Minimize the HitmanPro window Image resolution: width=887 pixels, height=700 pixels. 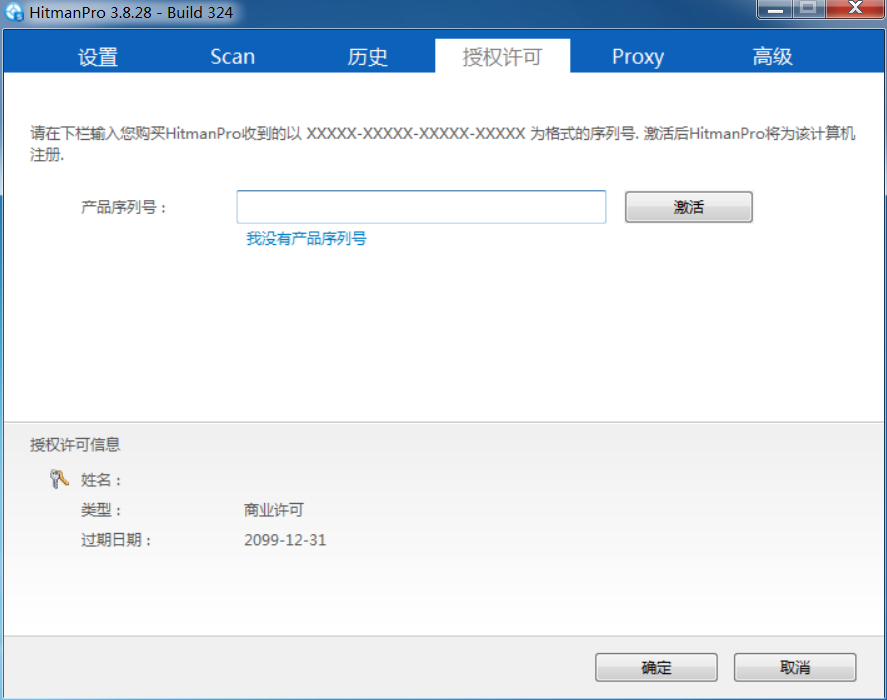pyautogui.click(x=775, y=9)
